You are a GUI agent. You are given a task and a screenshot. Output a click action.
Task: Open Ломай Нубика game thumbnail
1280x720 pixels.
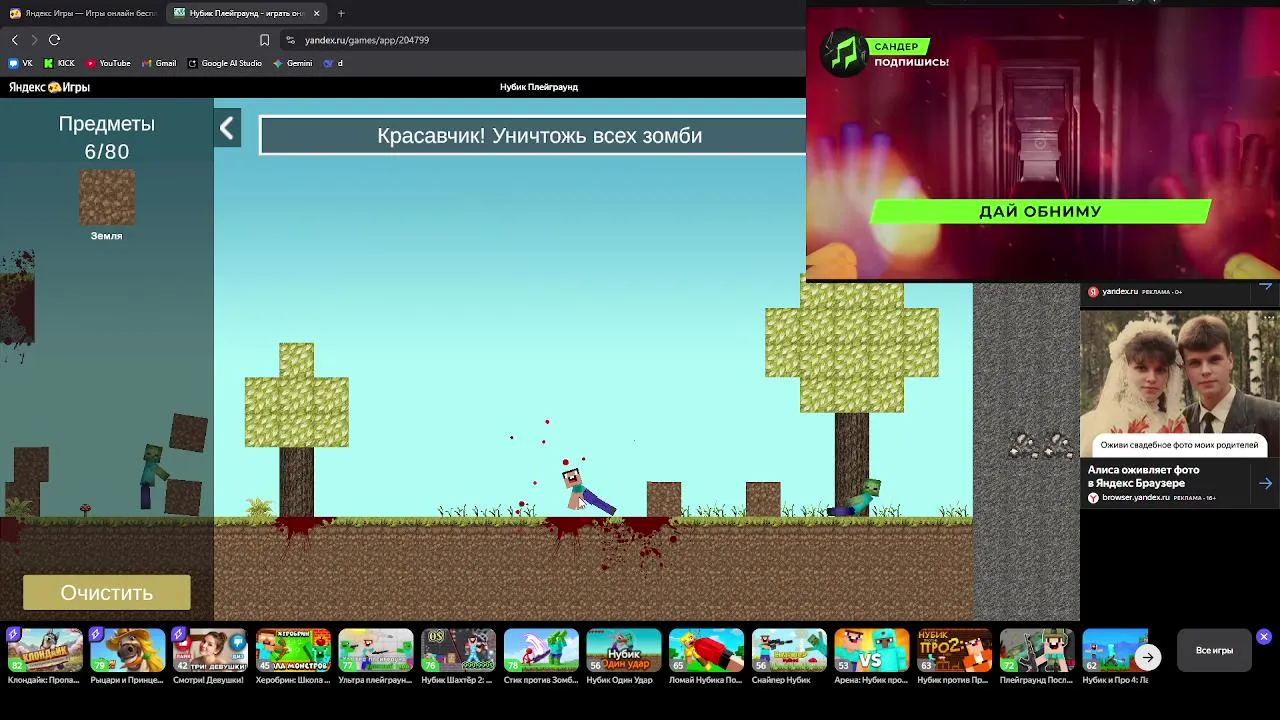tap(706, 651)
